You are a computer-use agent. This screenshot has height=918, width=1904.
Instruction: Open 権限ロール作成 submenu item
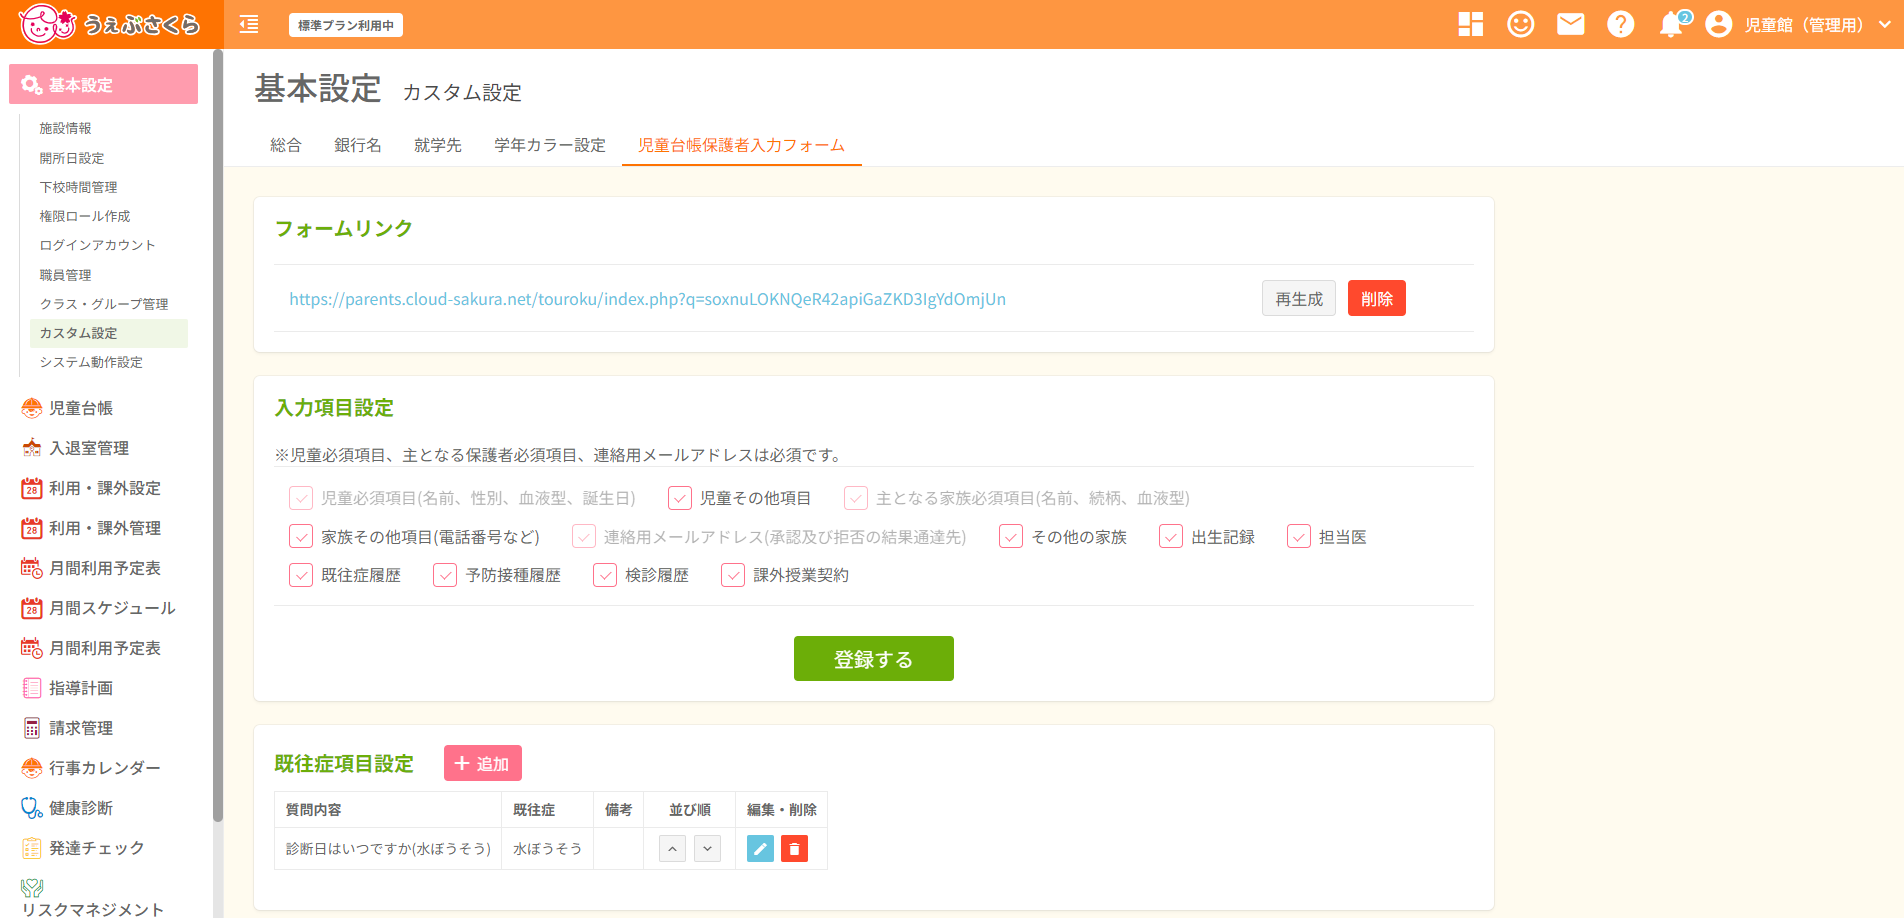pyautogui.click(x=85, y=216)
